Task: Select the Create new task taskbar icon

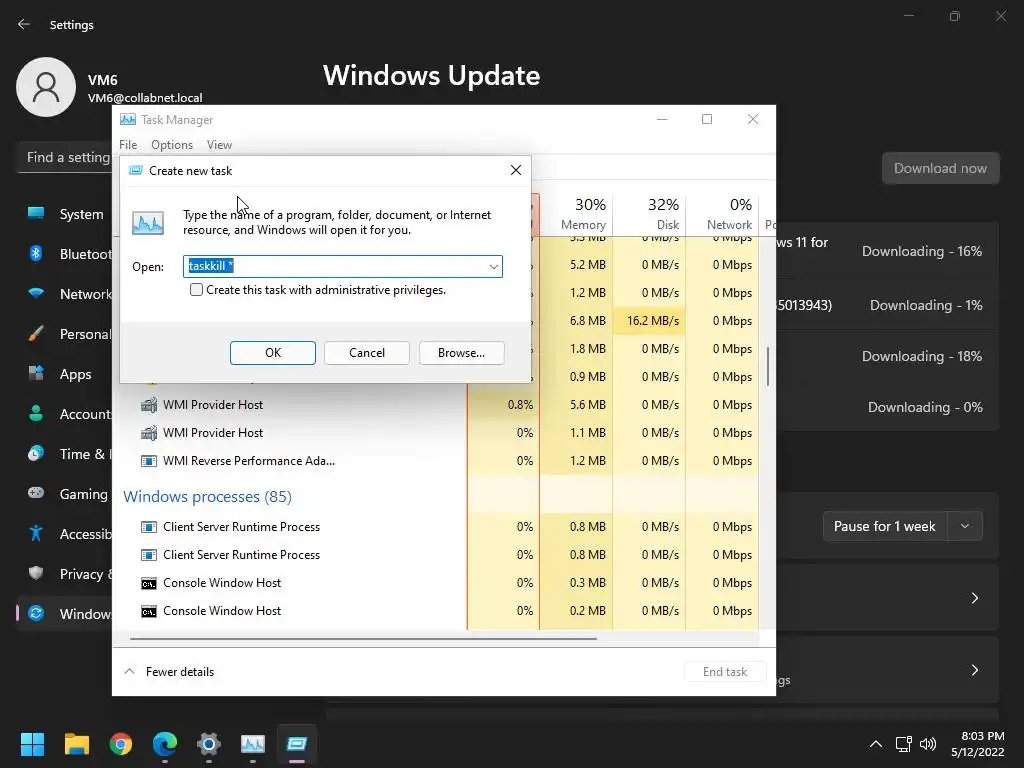Action: [x=296, y=744]
